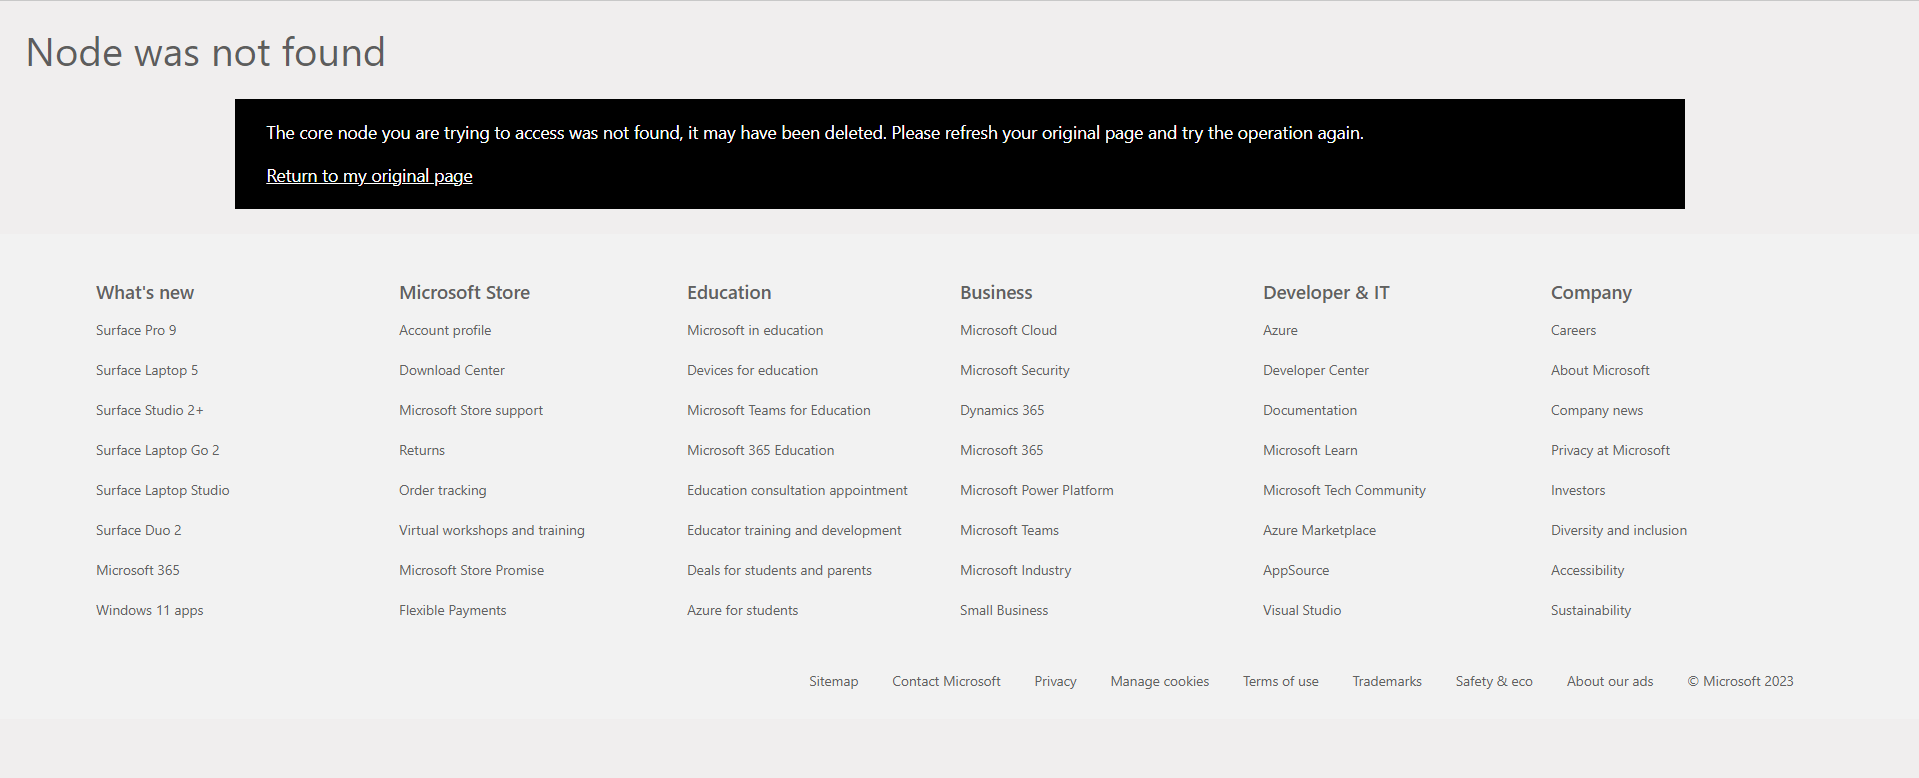Screen dimensions: 1919x778
Task: Open the Careers link
Action: pyautogui.click(x=1573, y=330)
